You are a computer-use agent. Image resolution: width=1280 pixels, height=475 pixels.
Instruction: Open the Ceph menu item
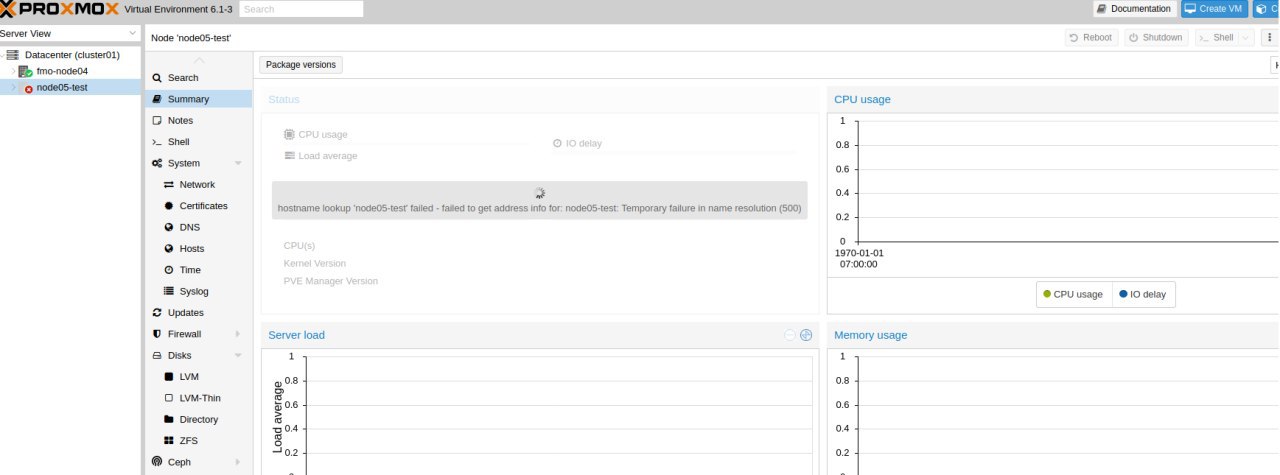[197, 462]
